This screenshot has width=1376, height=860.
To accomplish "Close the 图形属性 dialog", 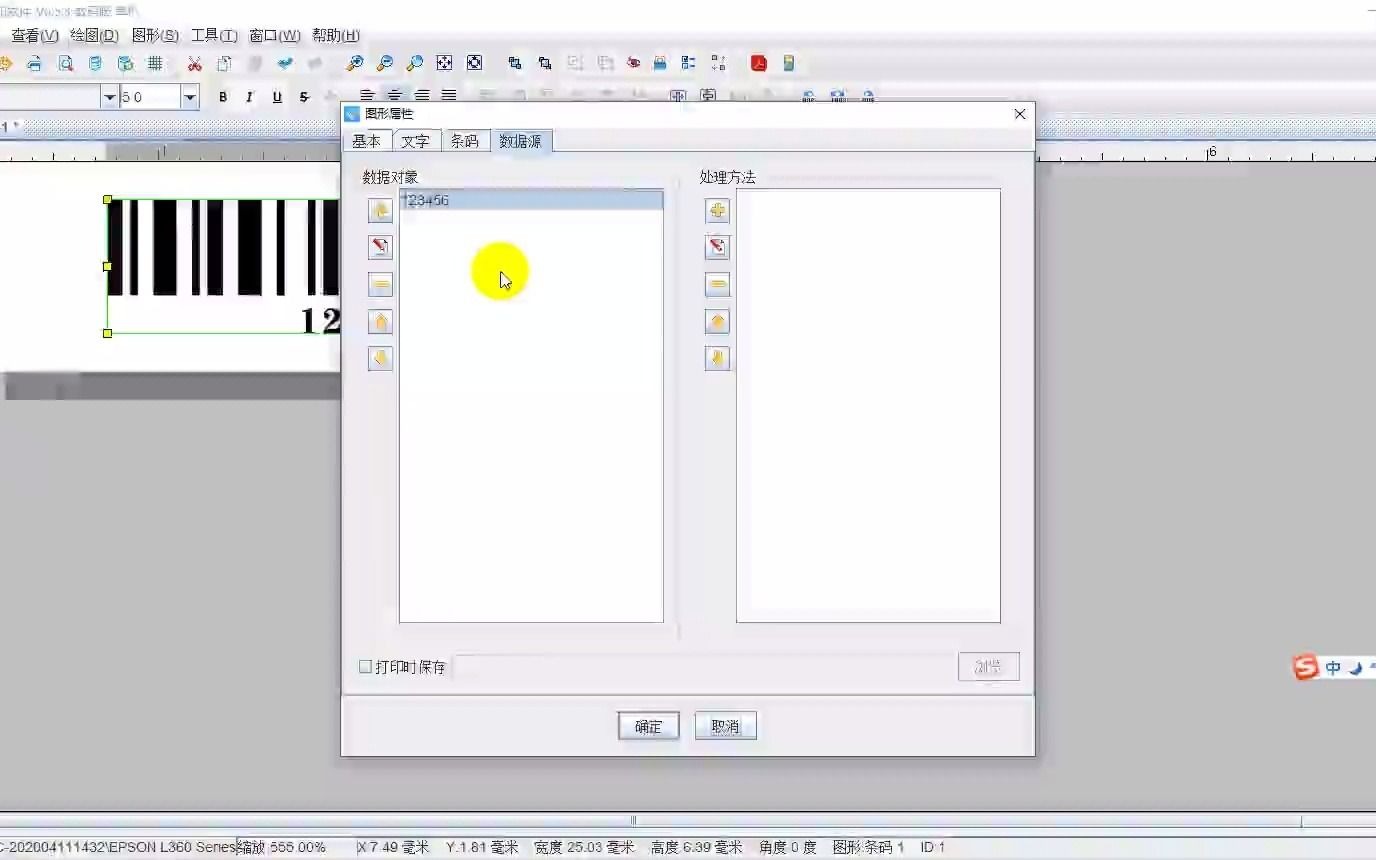I will coord(1020,114).
